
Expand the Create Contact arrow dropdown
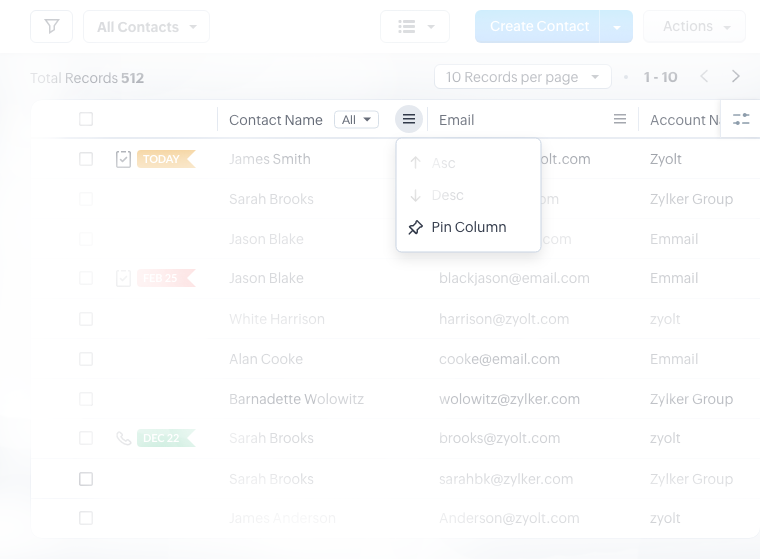click(617, 27)
